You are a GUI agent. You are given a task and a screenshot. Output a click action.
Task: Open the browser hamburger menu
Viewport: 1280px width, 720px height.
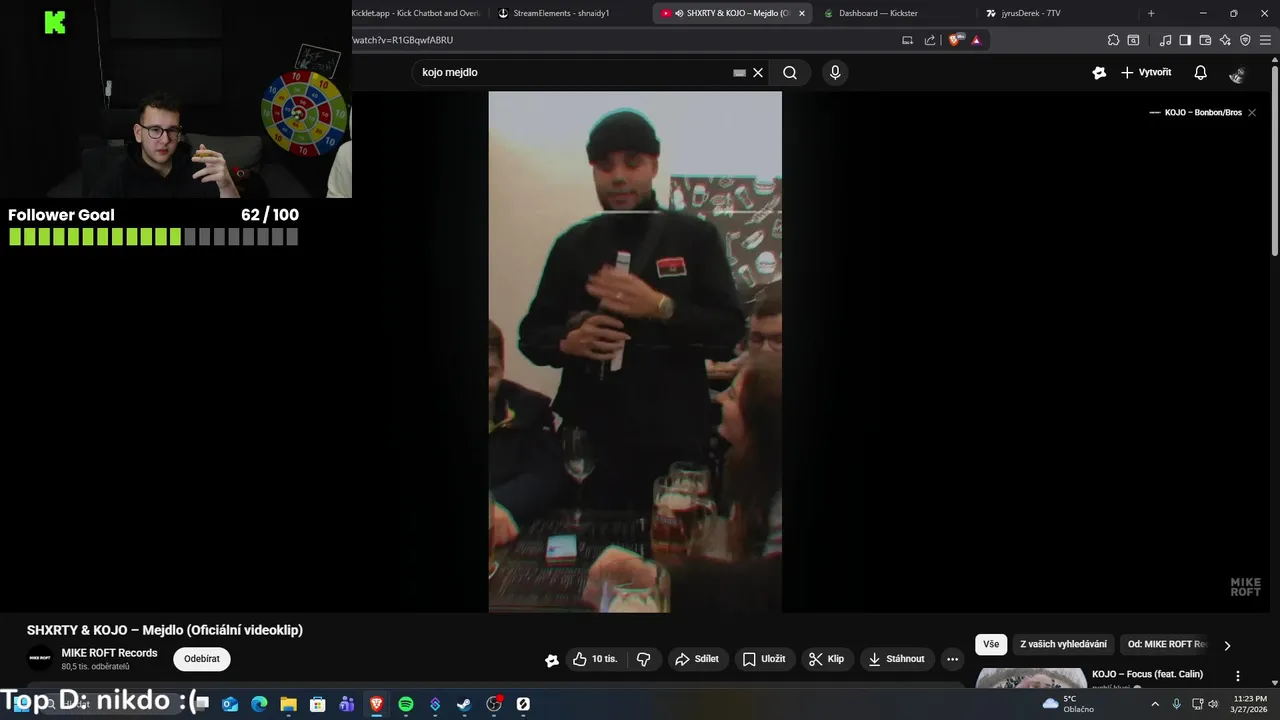[x=1265, y=40]
